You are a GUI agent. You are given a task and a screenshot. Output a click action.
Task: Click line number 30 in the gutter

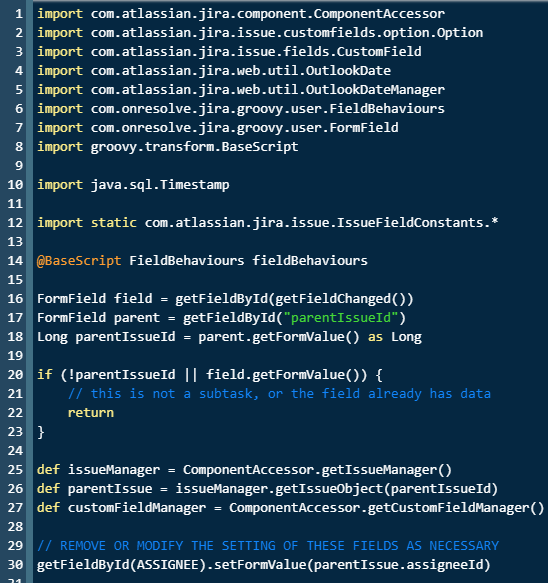(15, 565)
